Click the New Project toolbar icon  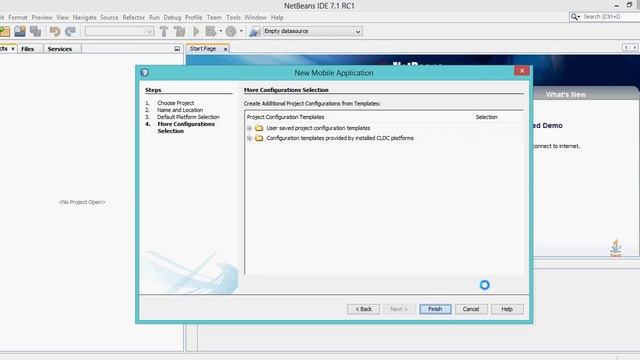tap(5, 31)
